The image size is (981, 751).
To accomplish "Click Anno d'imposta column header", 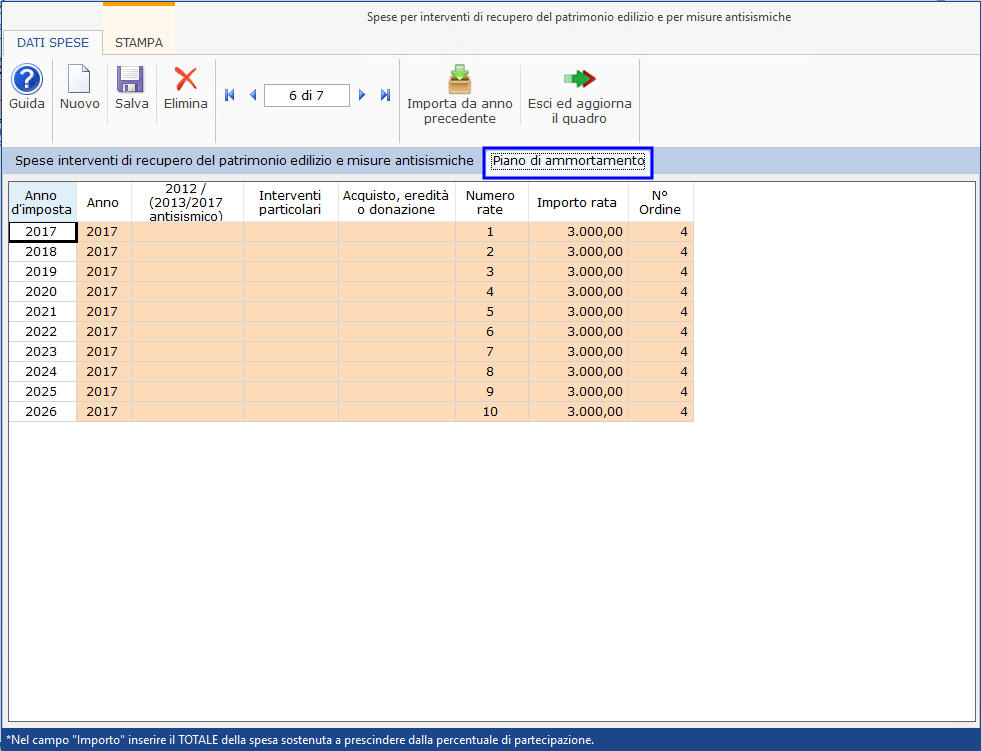I will [41, 202].
